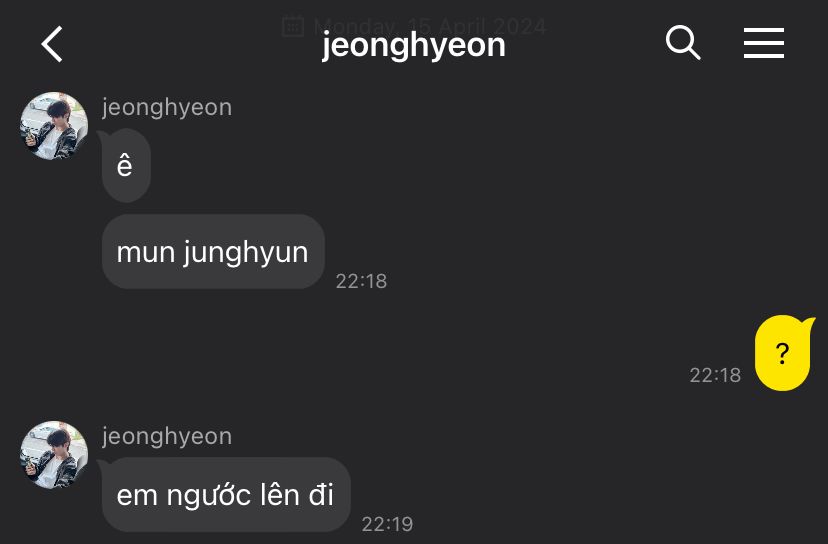Select the 'em ngước lên đi' message
Screen dimensions: 828x544
[x=225, y=494]
